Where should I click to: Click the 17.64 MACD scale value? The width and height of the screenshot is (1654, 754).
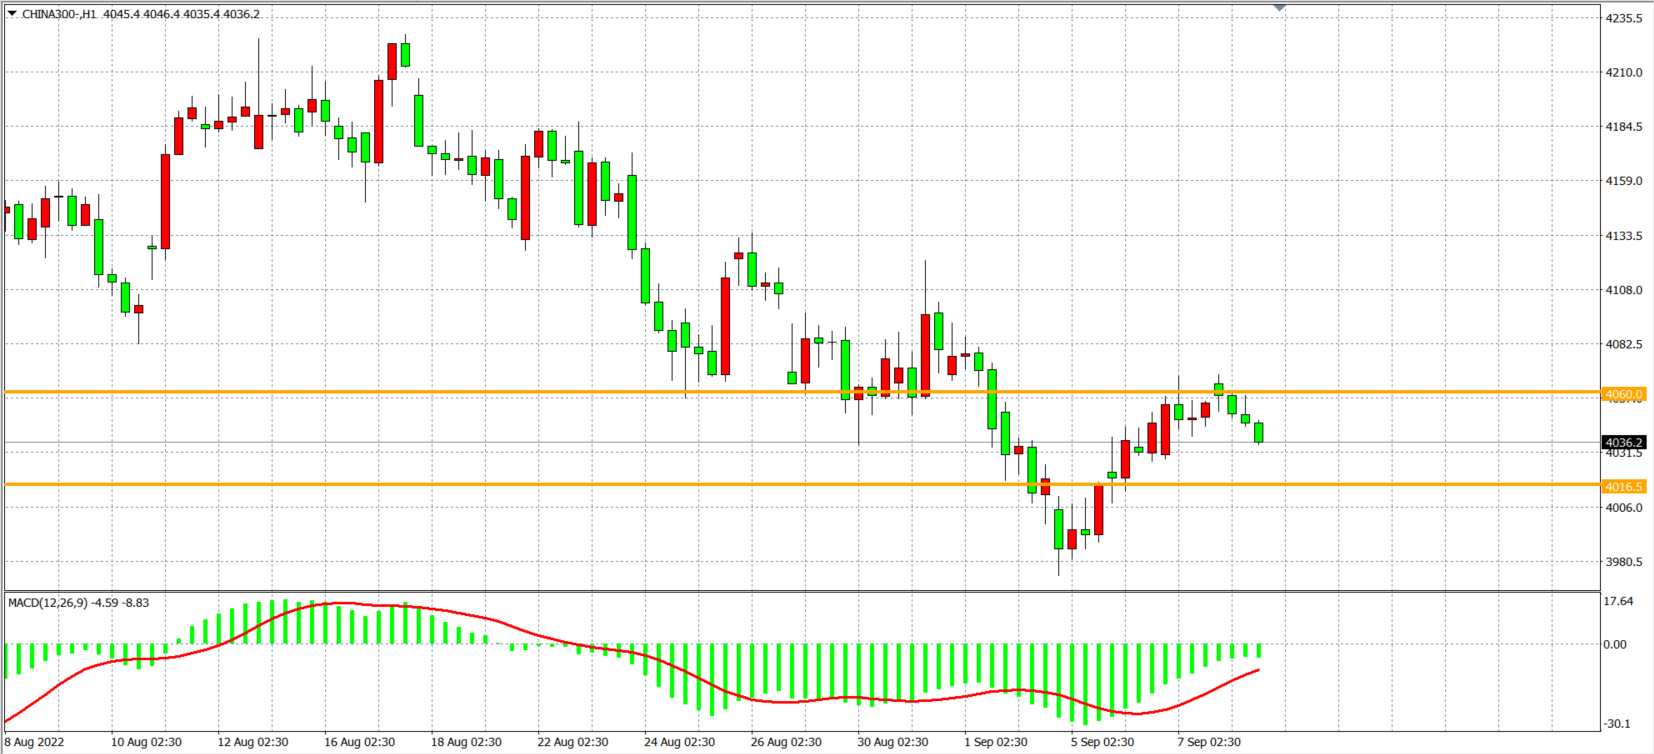[1618, 601]
